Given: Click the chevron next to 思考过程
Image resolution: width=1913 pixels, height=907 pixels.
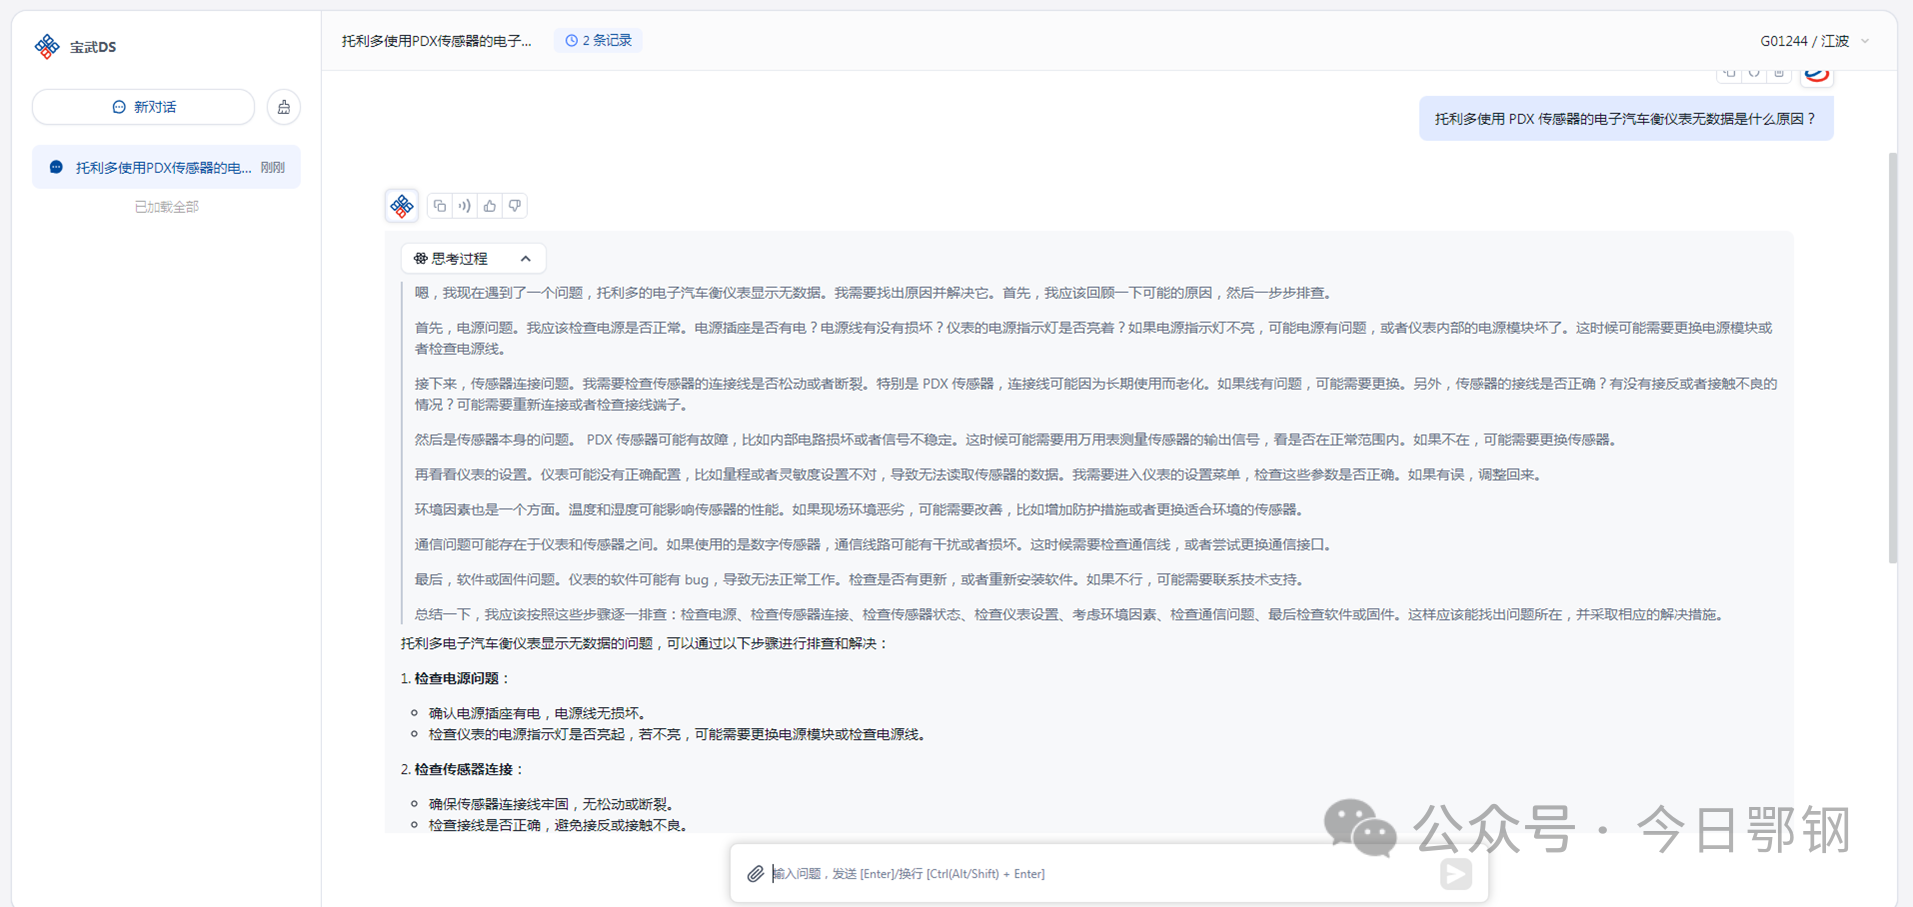Looking at the screenshot, I should pos(526,259).
